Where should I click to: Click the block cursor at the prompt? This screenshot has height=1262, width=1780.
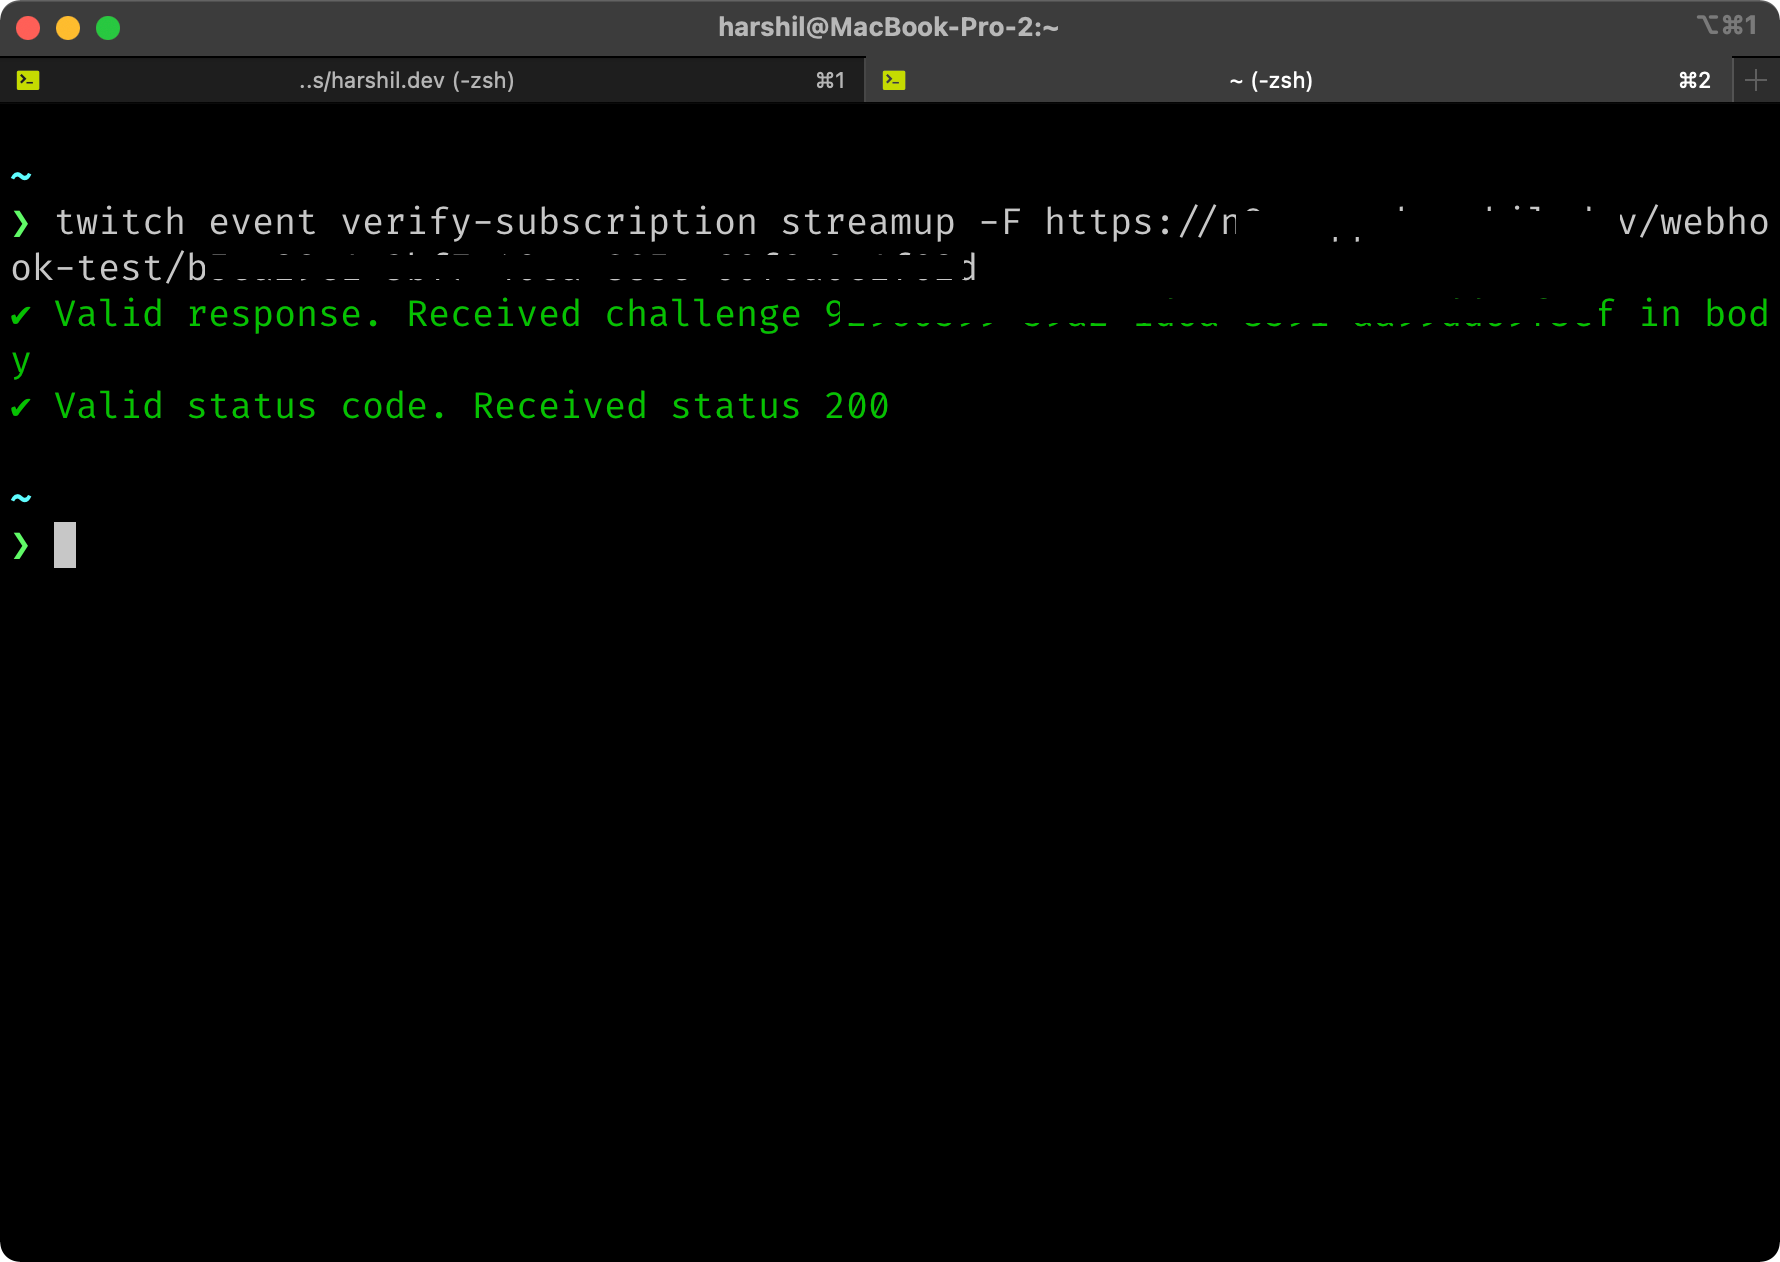[x=65, y=545]
